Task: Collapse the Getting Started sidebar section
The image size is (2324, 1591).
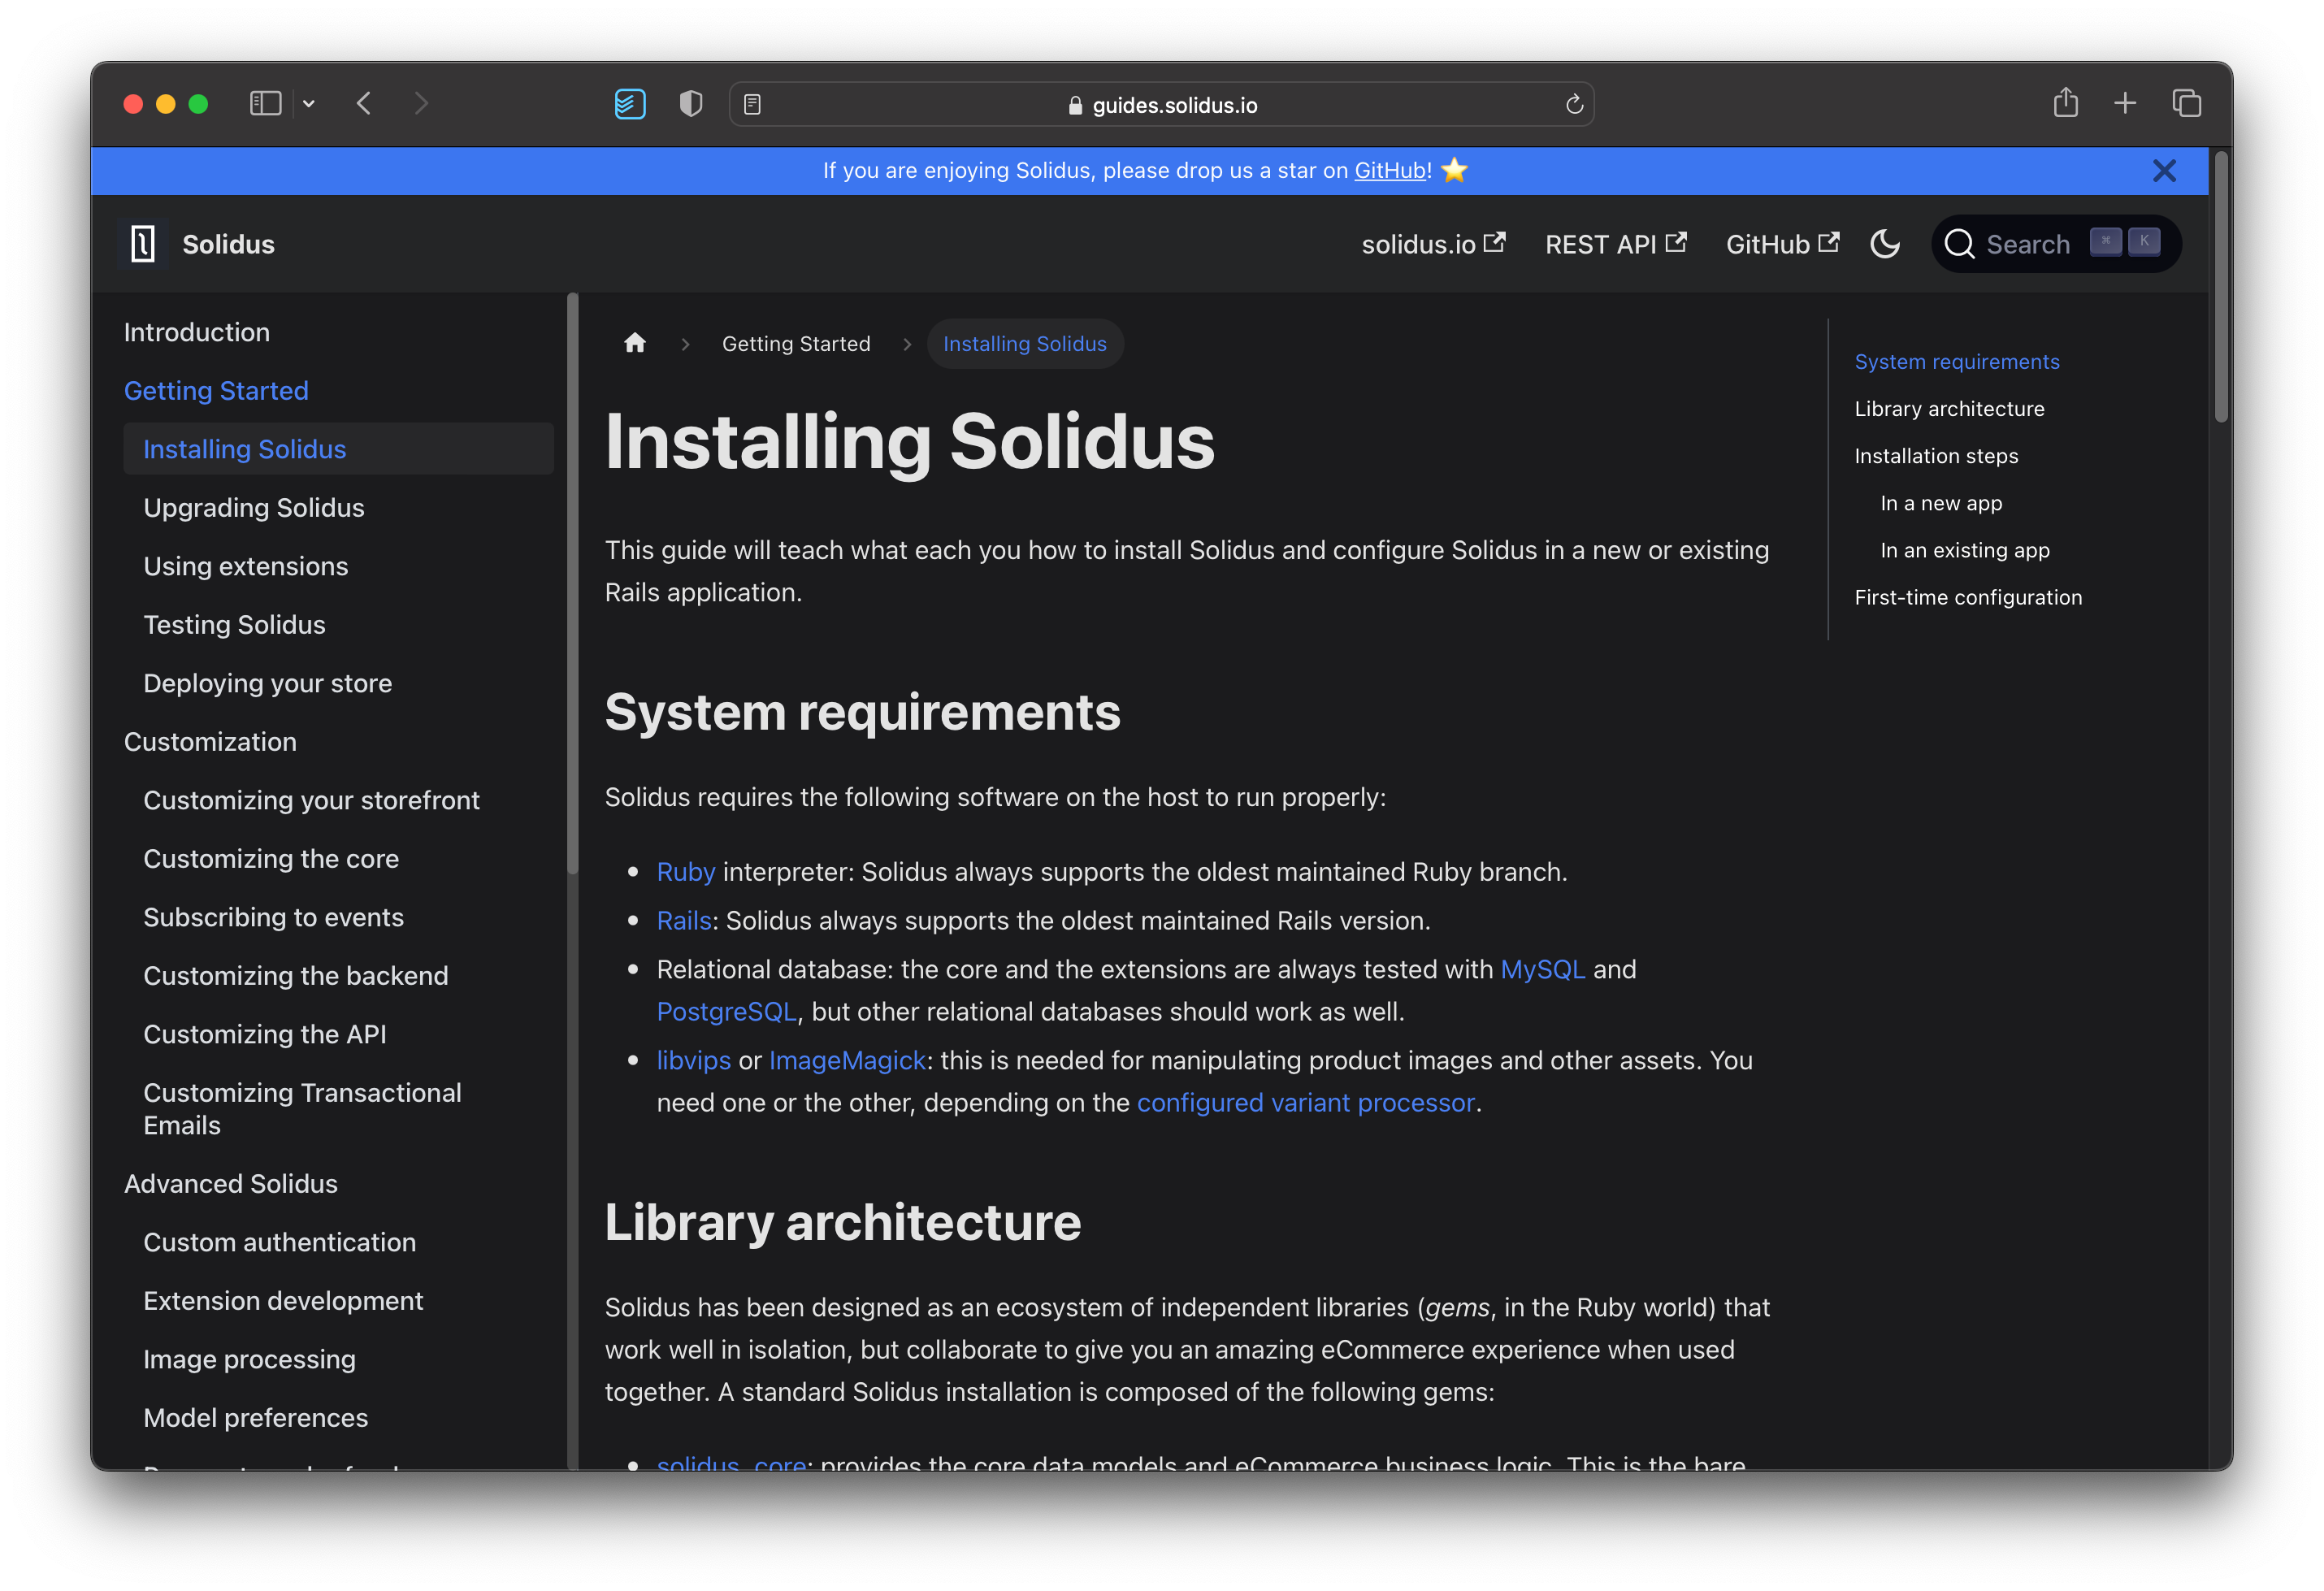Action: coord(216,391)
